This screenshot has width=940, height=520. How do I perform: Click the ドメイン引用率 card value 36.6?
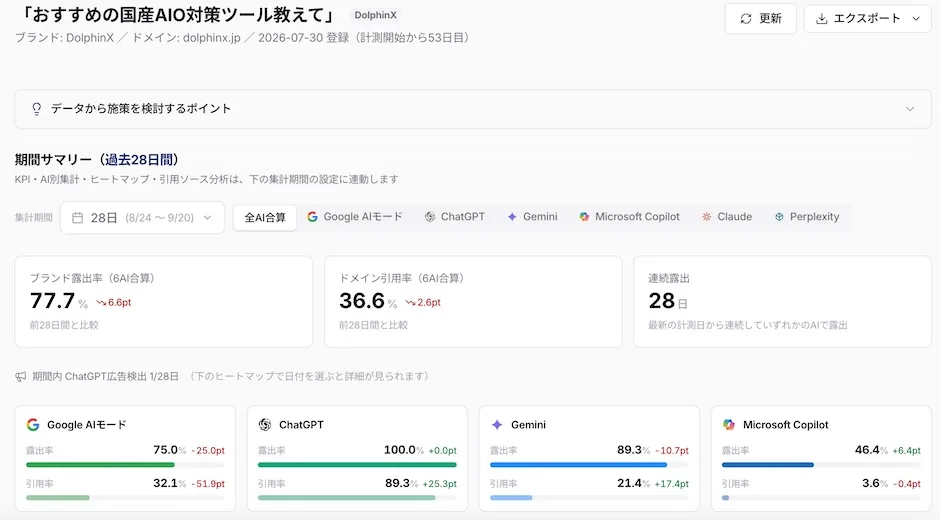(x=362, y=300)
